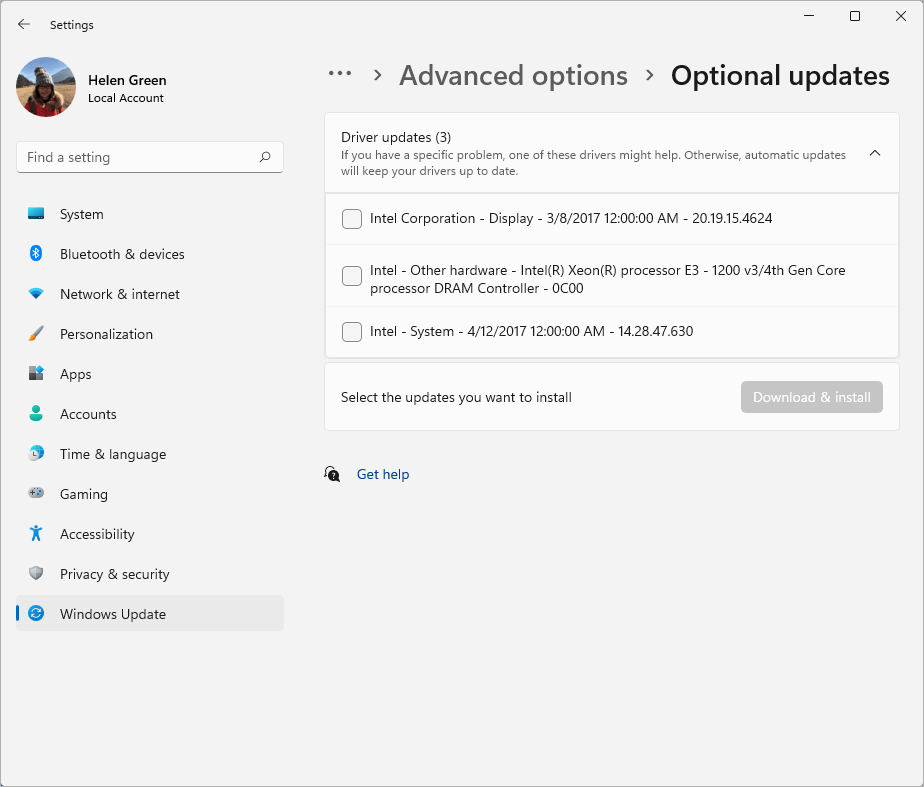
Task: Expand hidden breadcrumb items before Advanced options
Action: pyautogui.click(x=340, y=74)
